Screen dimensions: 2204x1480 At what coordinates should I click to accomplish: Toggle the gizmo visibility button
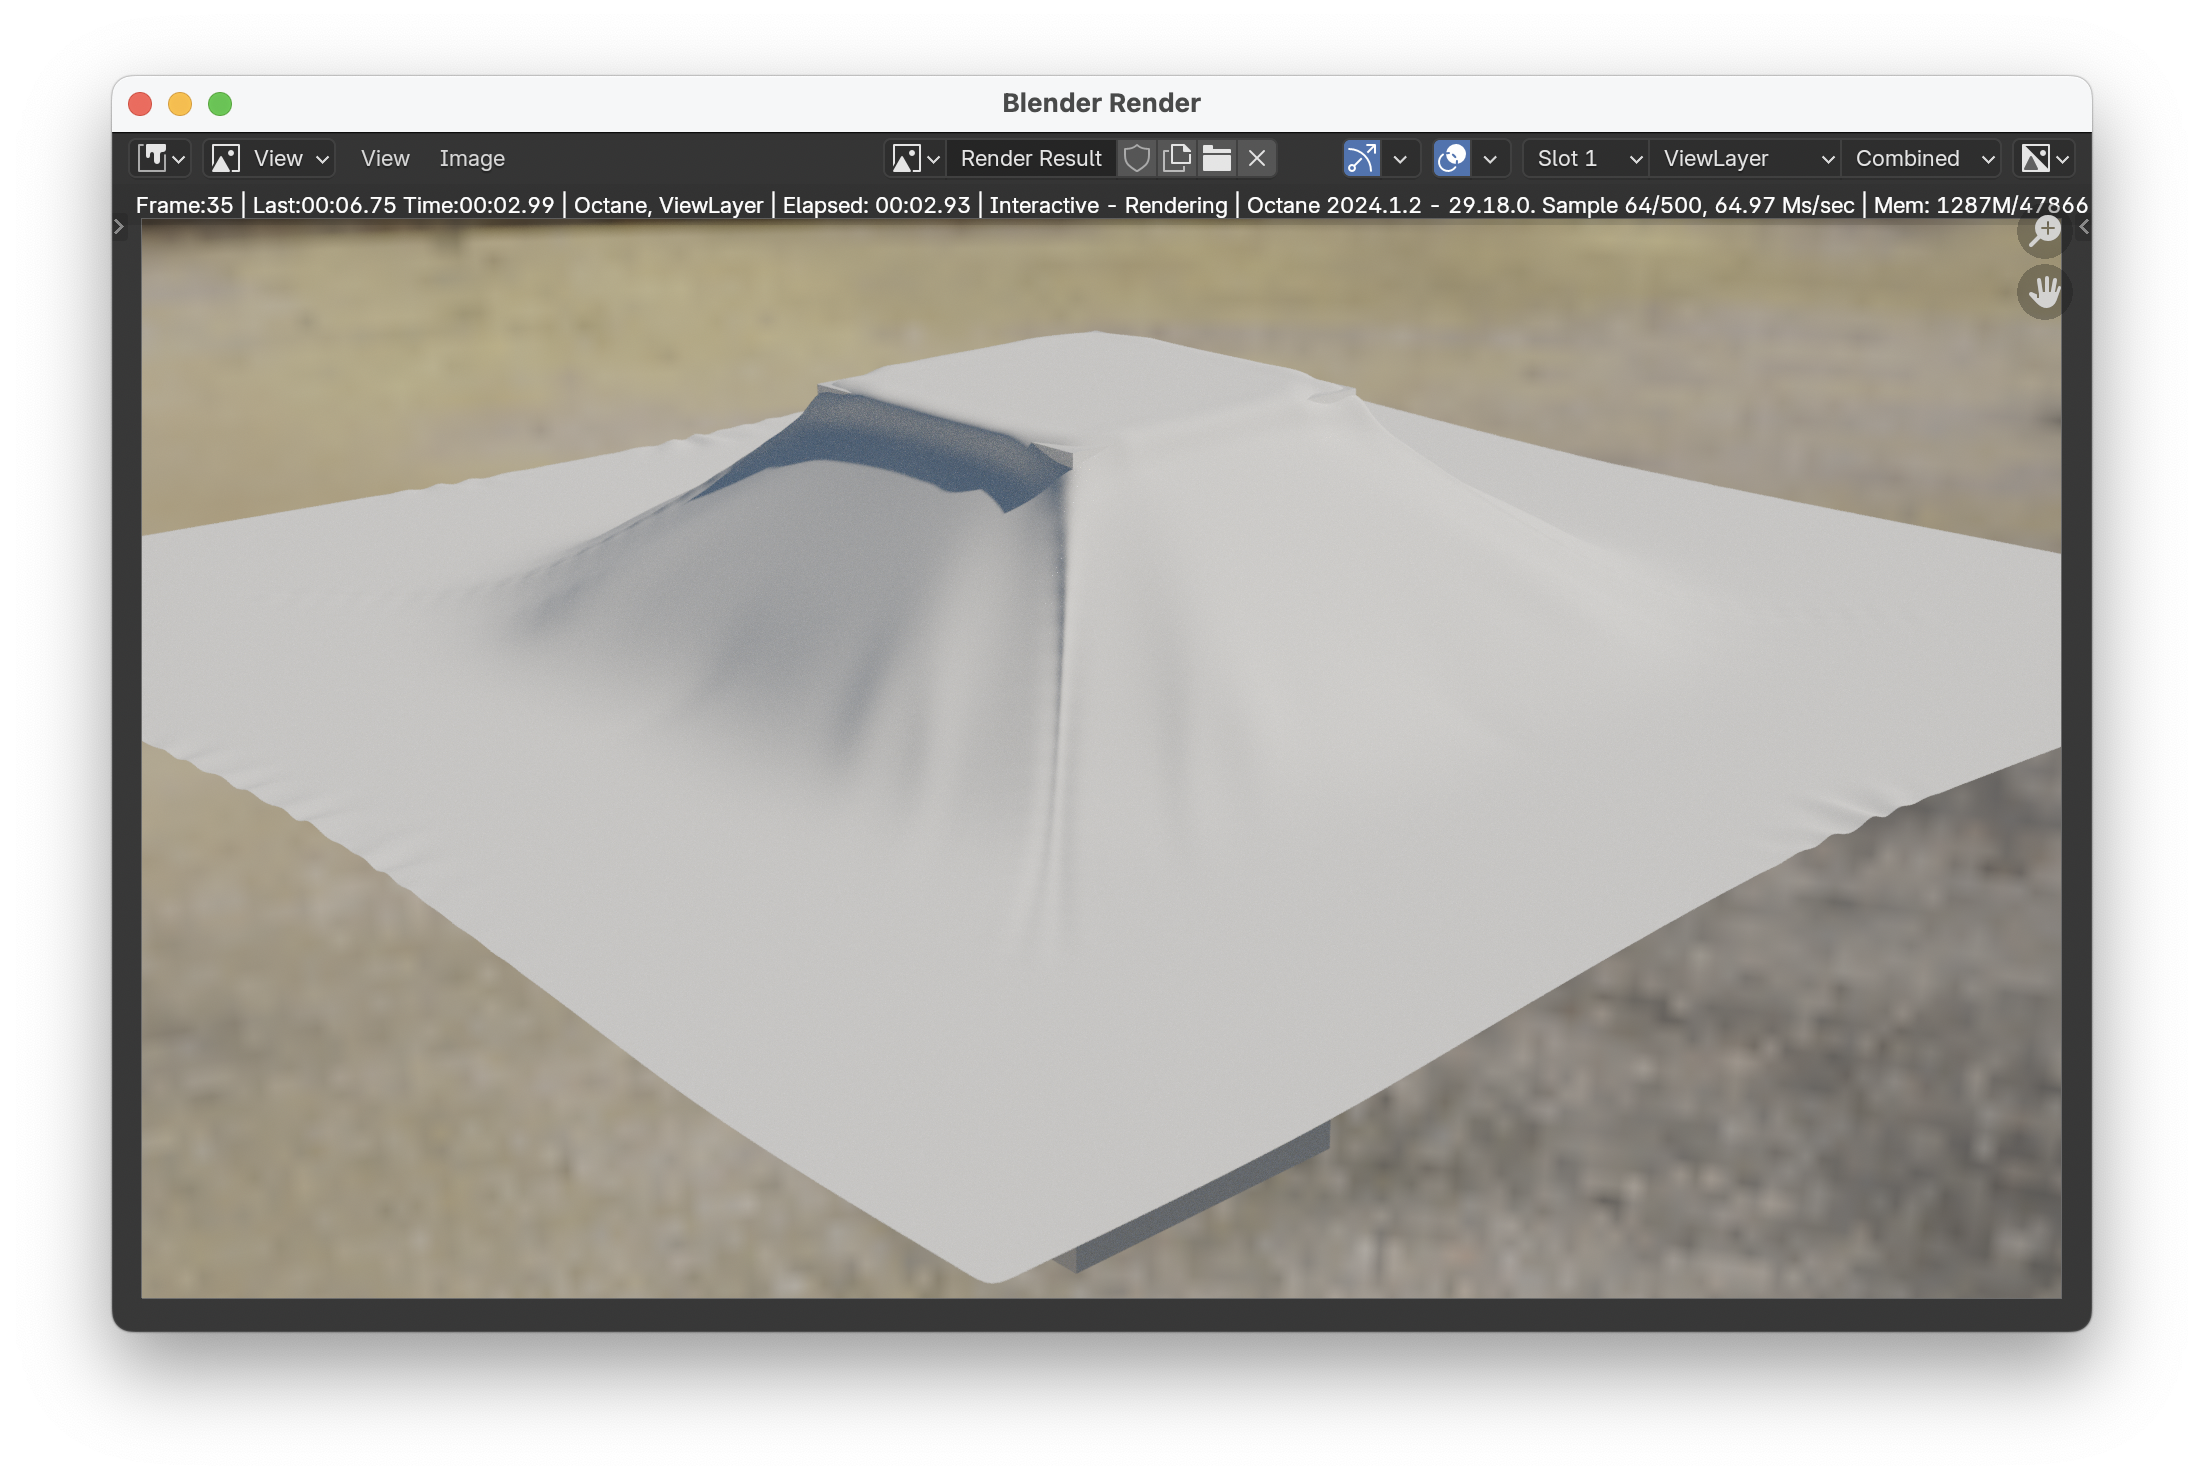pyautogui.click(x=1361, y=158)
